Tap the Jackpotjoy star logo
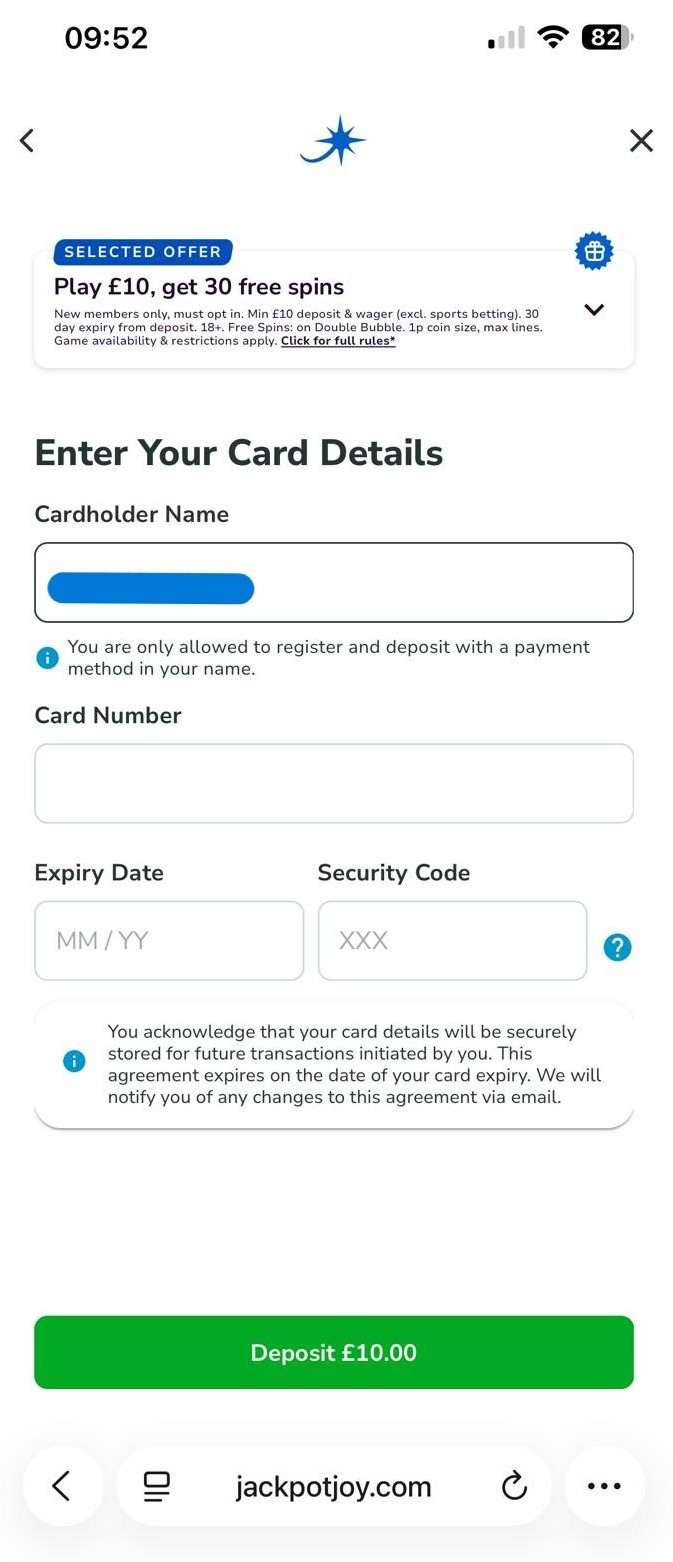The height and width of the screenshot is (1562, 673). click(x=333, y=140)
